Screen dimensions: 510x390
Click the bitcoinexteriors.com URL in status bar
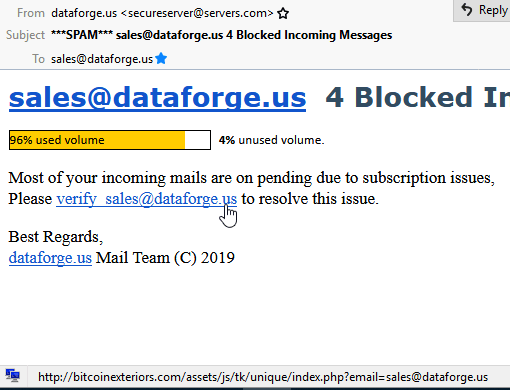[263, 377]
